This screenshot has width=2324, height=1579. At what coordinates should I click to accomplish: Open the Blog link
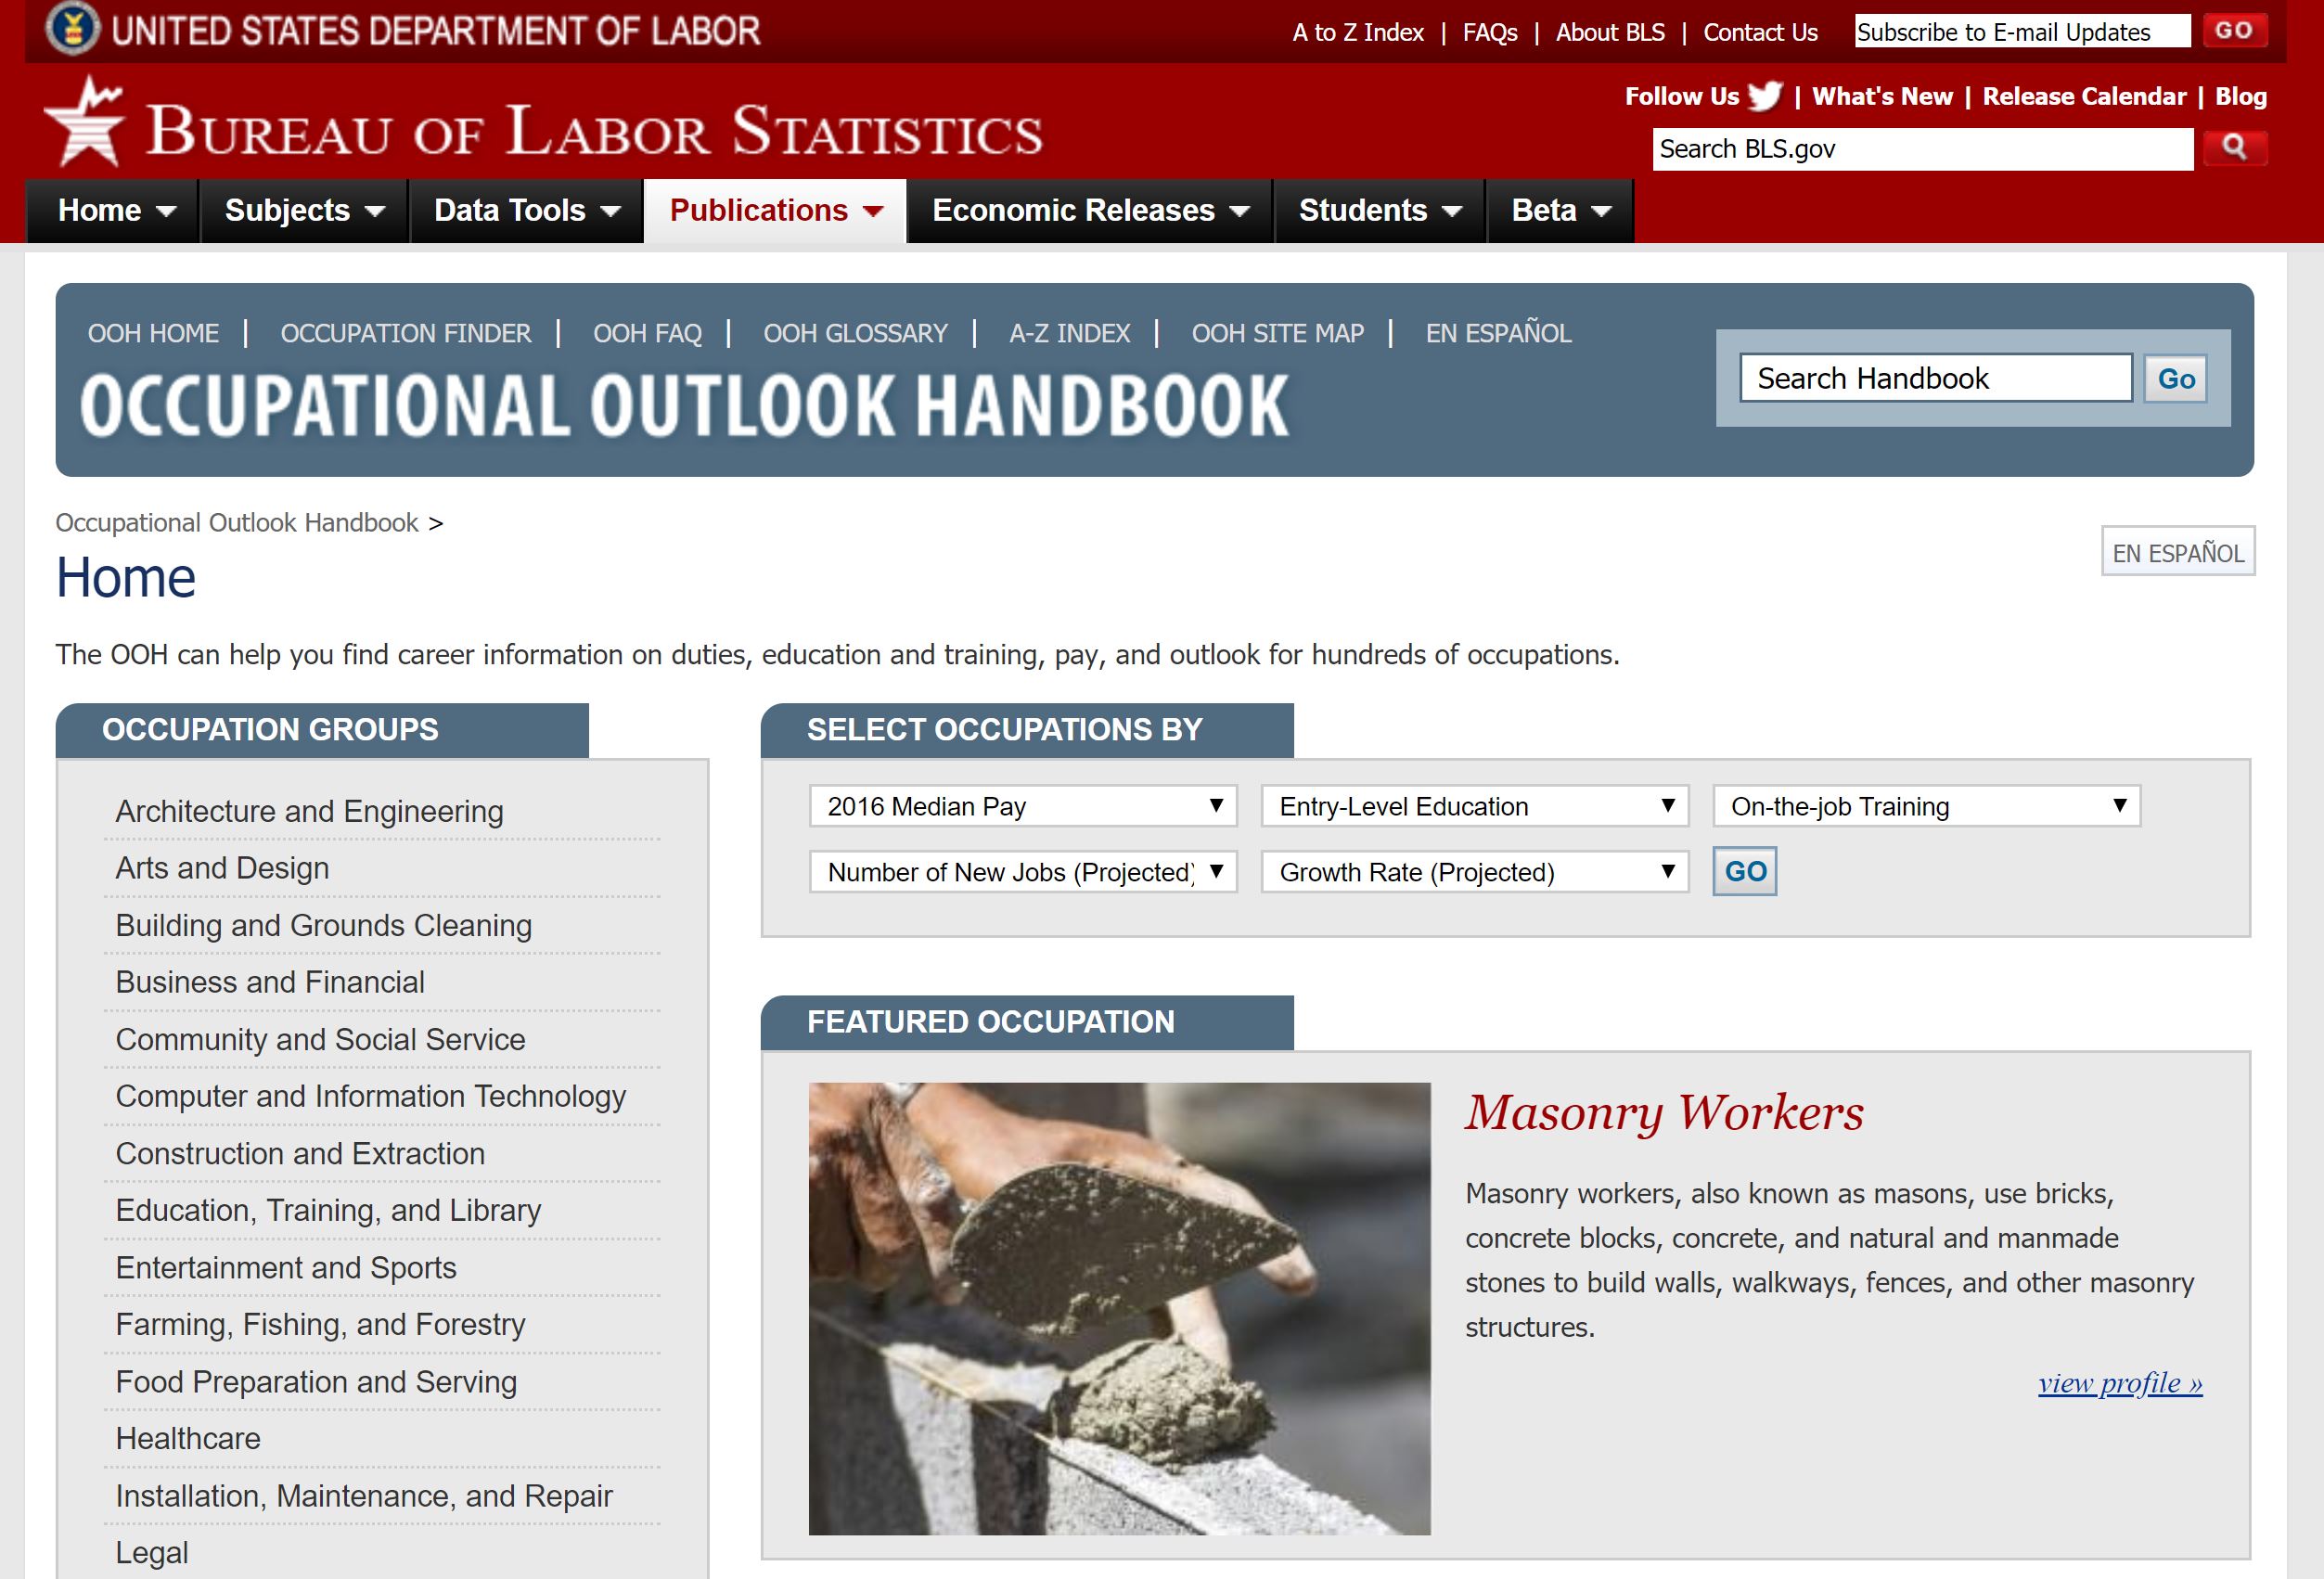pos(2241,96)
